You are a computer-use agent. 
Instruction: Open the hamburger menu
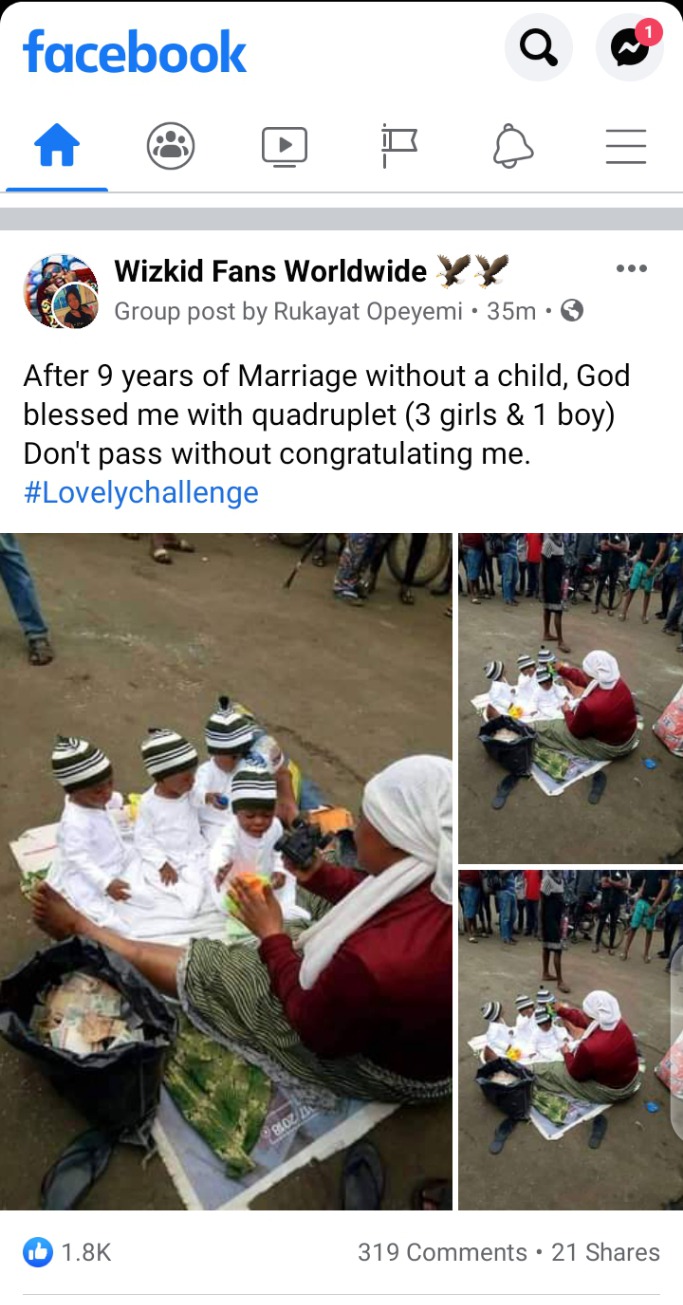(x=626, y=147)
